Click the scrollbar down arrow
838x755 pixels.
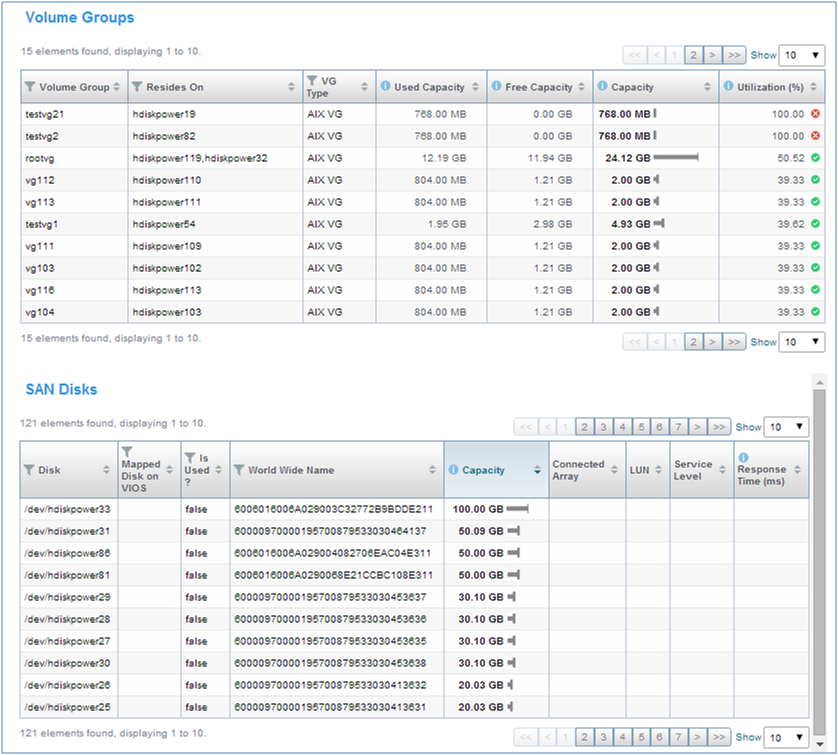pyautogui.click(x=819, y=744)
